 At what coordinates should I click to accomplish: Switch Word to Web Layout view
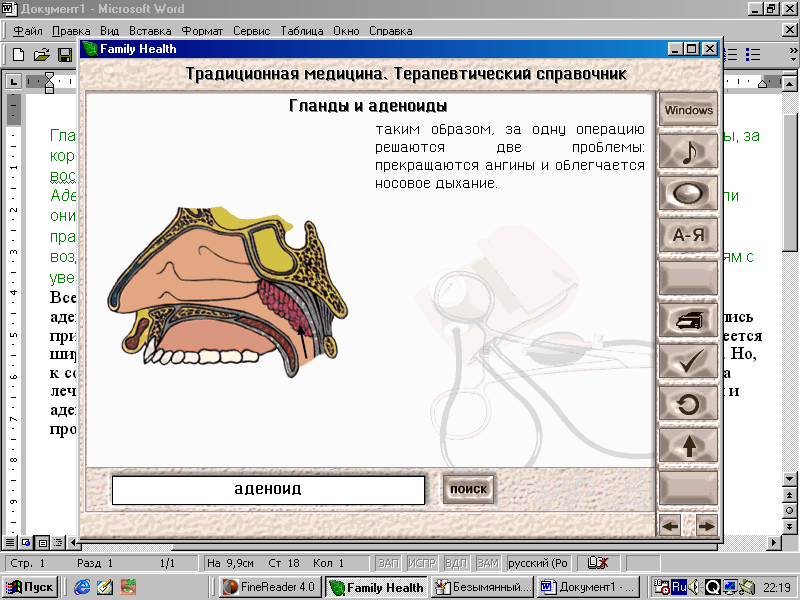click(x=26, y=542)
